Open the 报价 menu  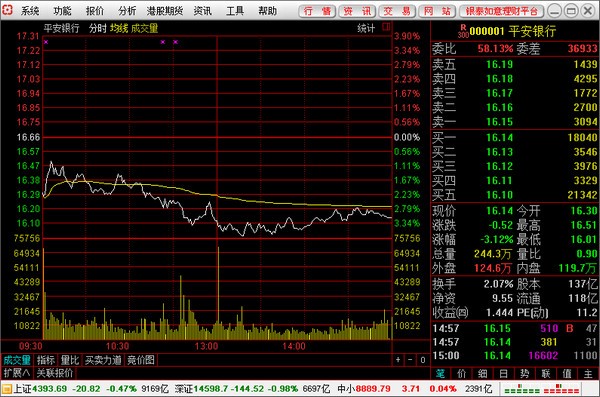tap(95, 11)
